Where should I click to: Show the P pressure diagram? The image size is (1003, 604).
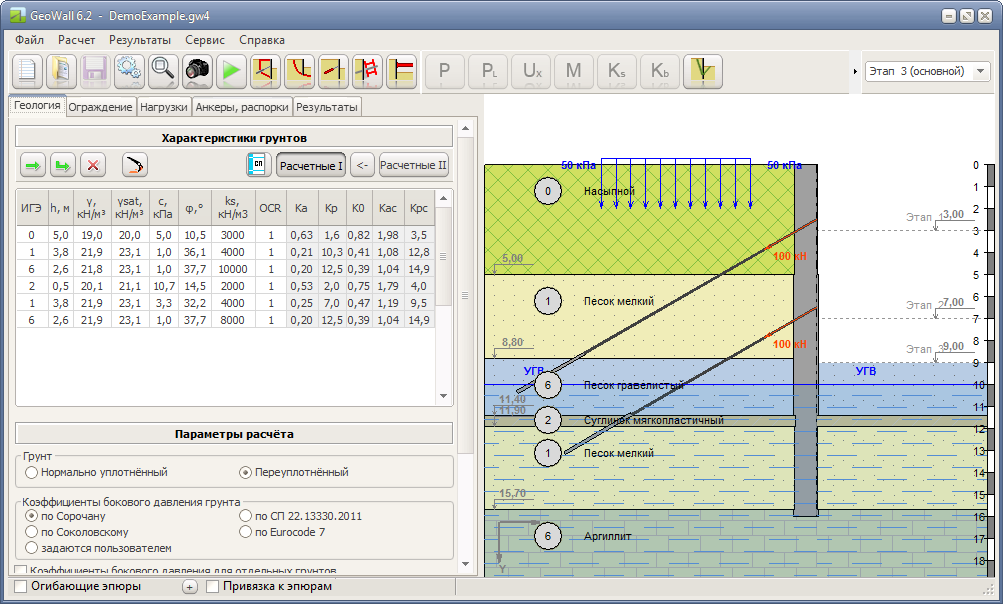point(444,70)
